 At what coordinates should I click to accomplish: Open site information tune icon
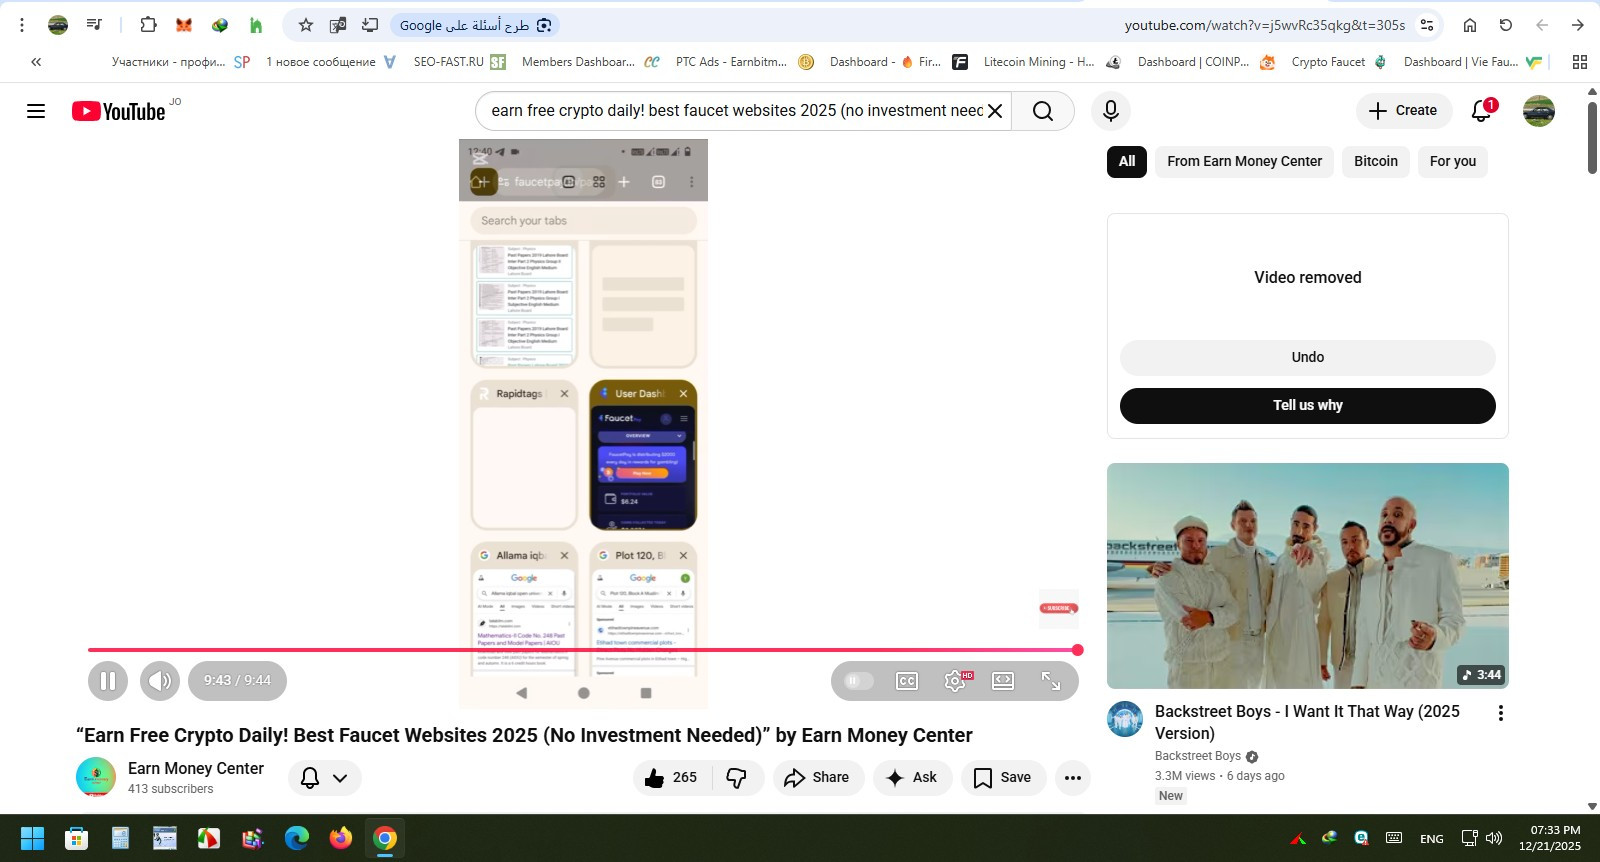tap(1427, 25)
